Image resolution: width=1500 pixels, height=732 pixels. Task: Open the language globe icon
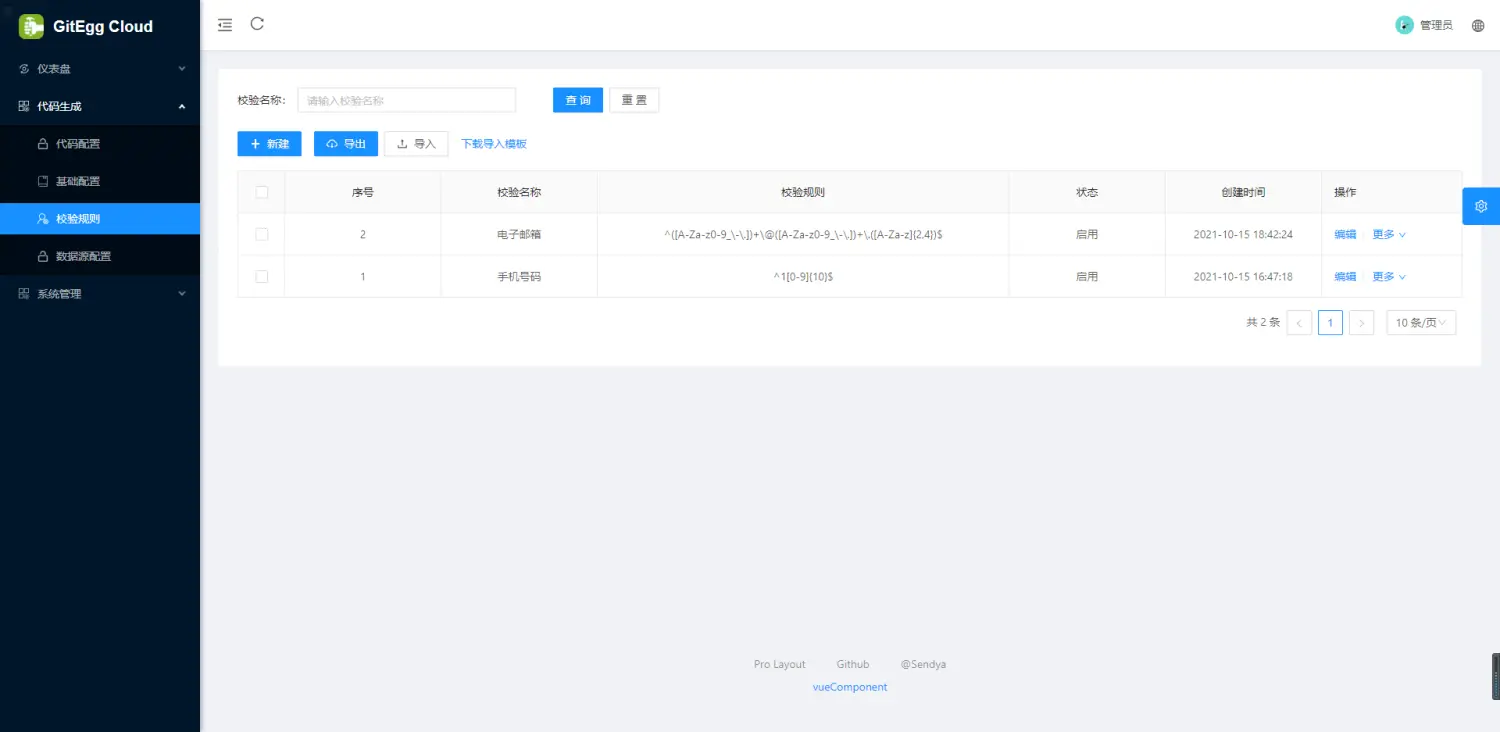pyautogui.click(x=1478, y=25)
